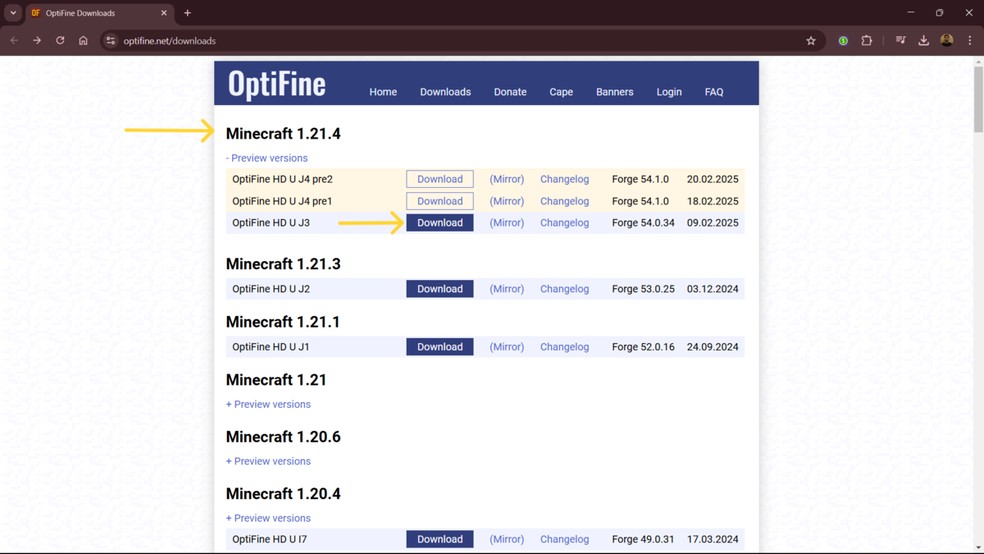Download OptiFine HD U J1

pos(440,347)
